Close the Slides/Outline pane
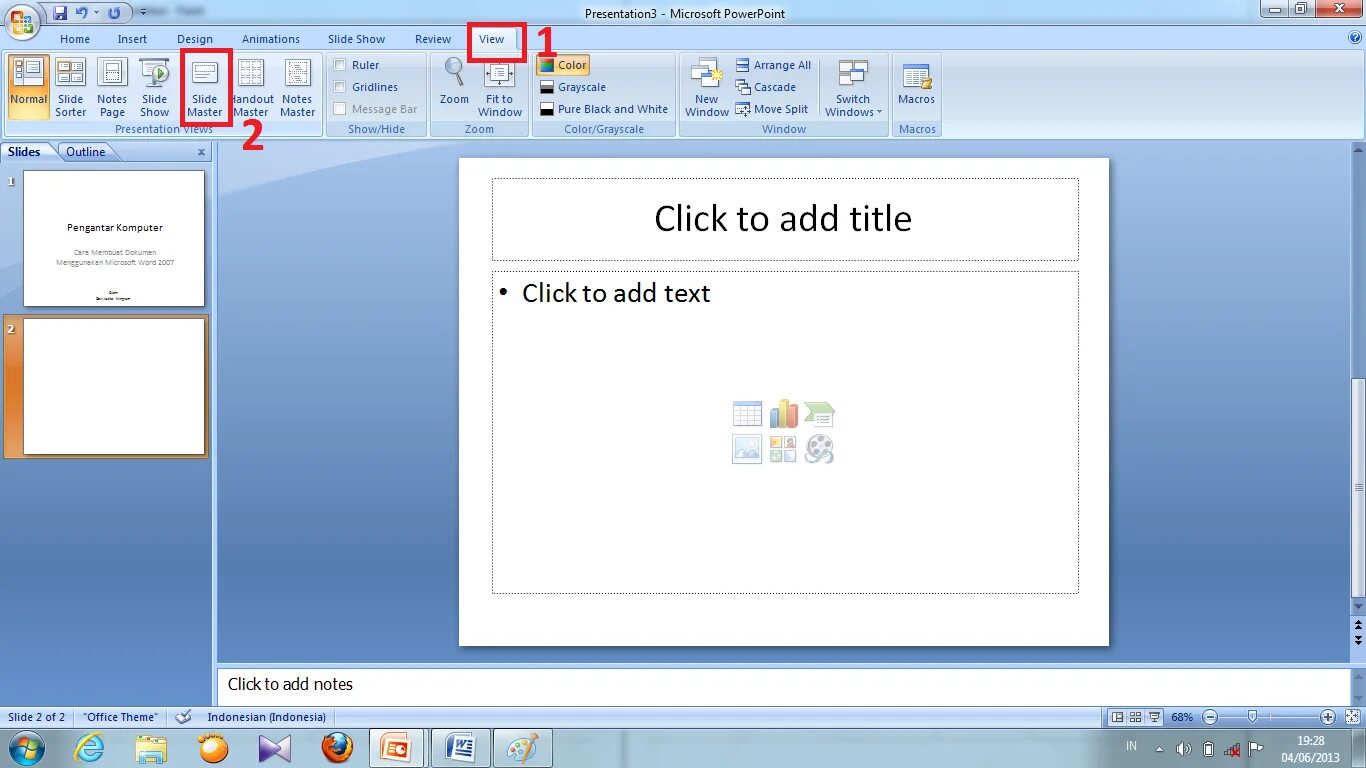 pos(201,152)
